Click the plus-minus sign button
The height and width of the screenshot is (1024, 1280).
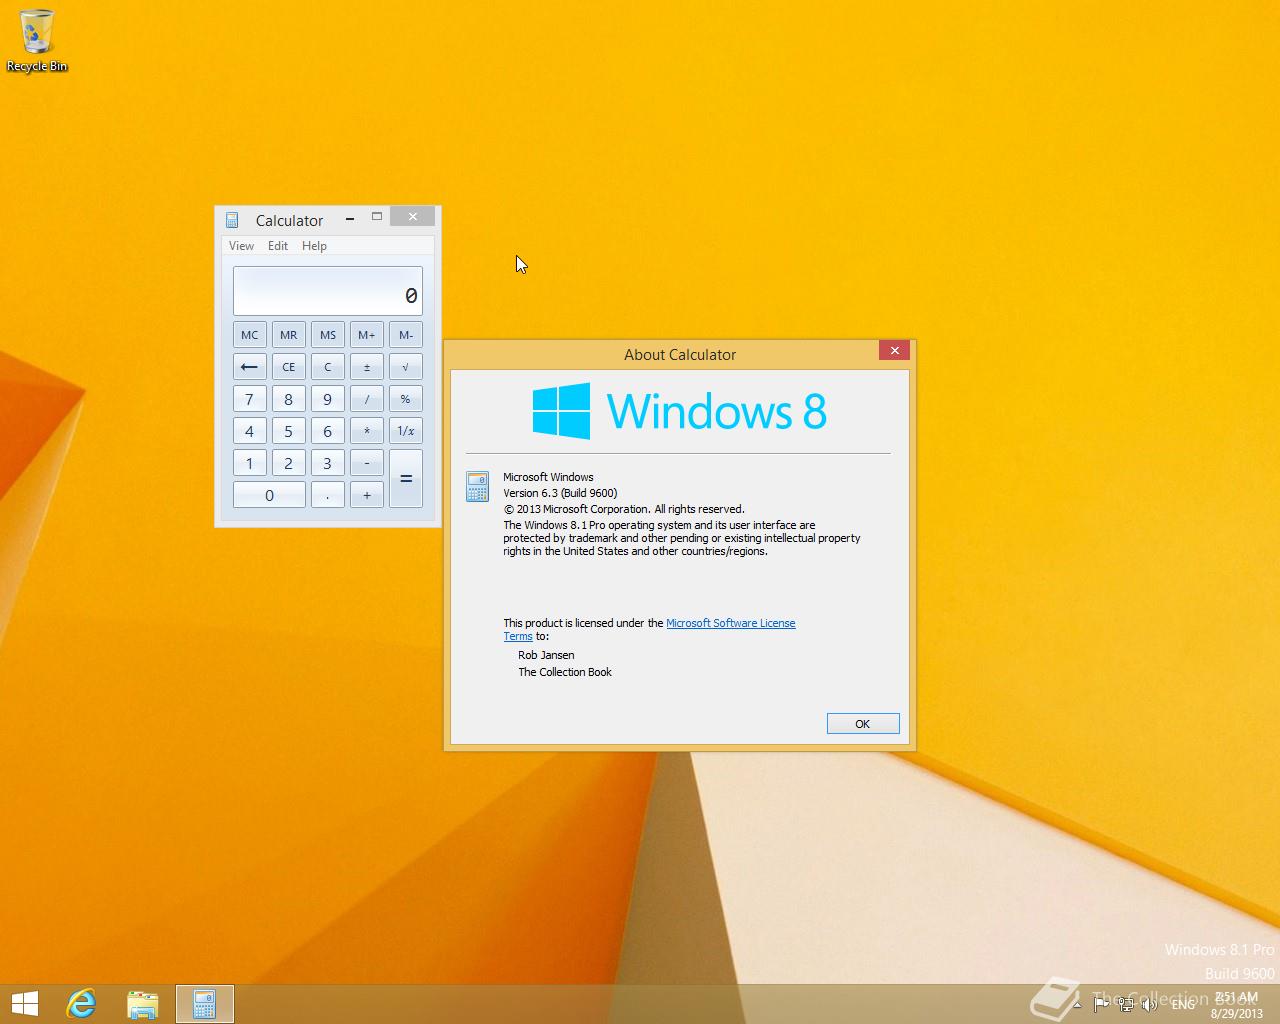pyautogui.click(x=367, y=367)
